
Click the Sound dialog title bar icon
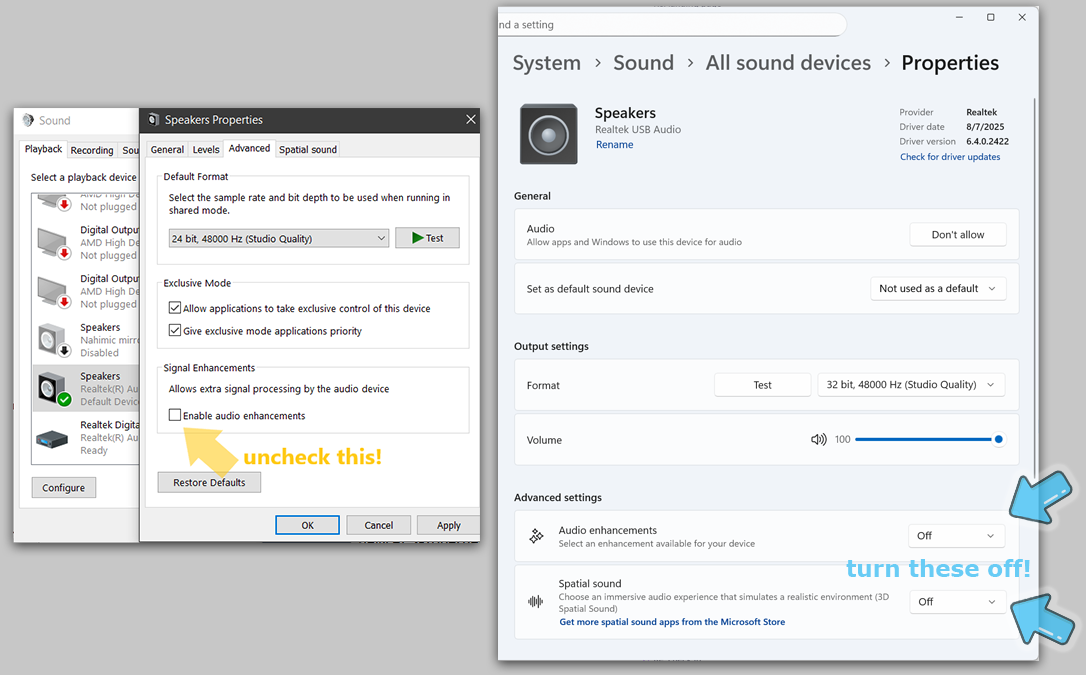[x=28, y=120]
